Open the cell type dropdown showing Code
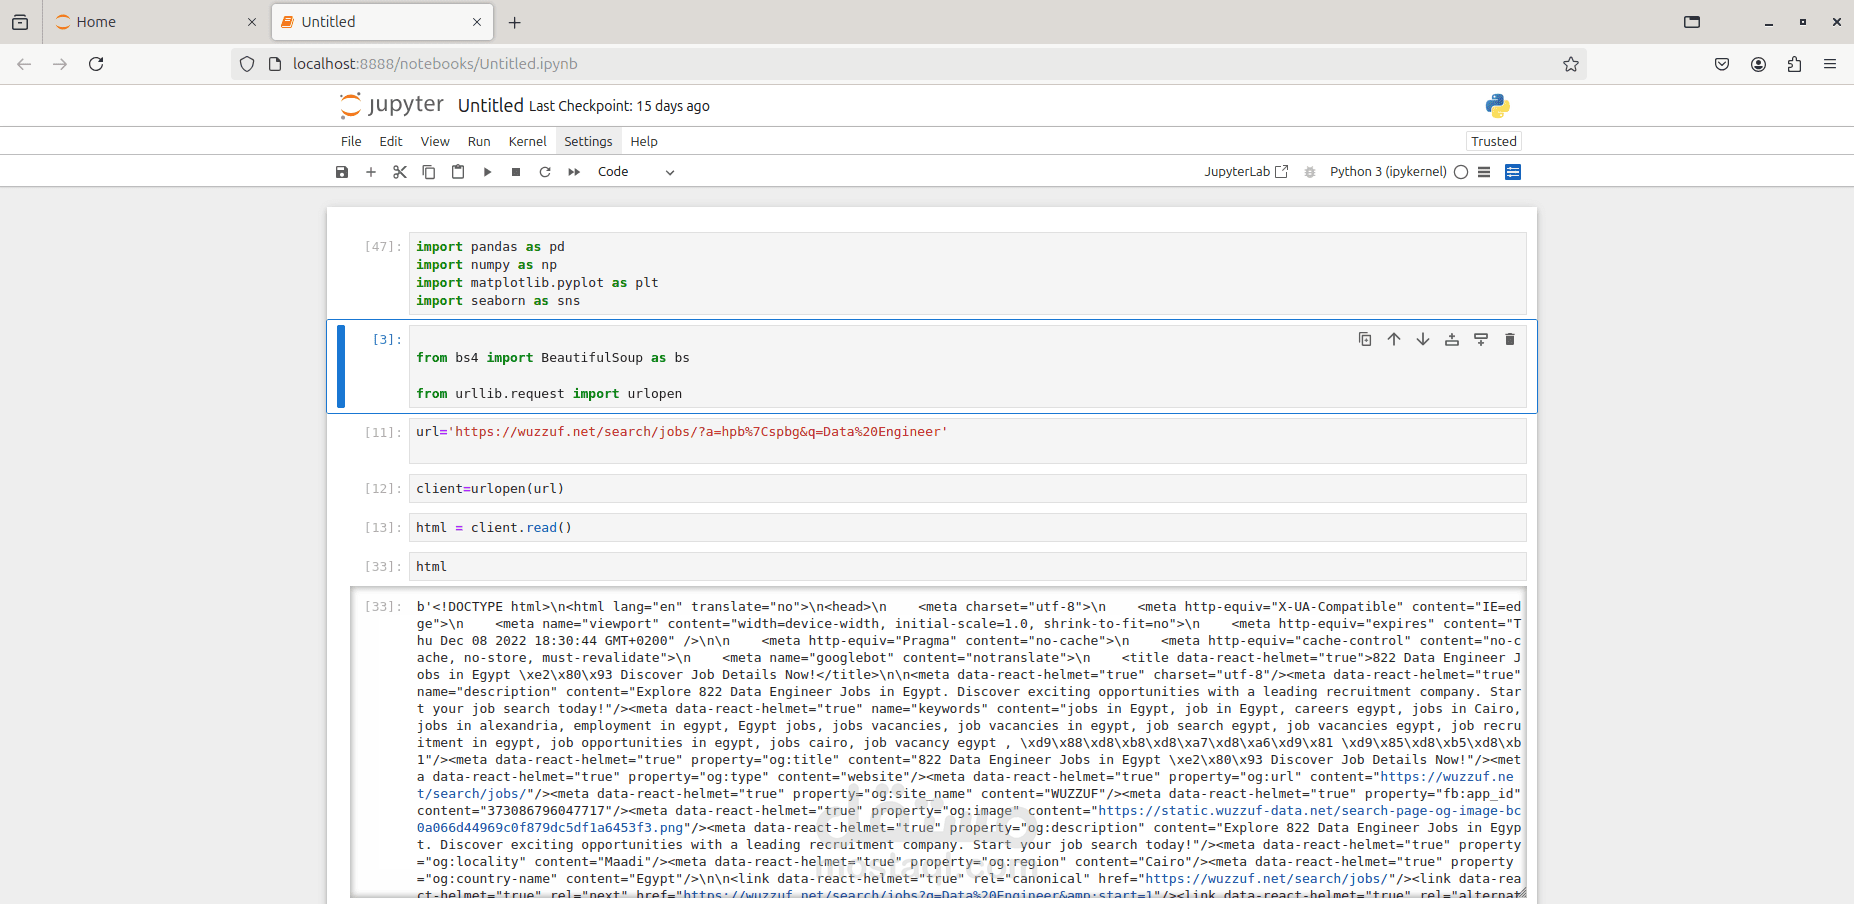Viewport: 1854px width, 904px height. 636,172
